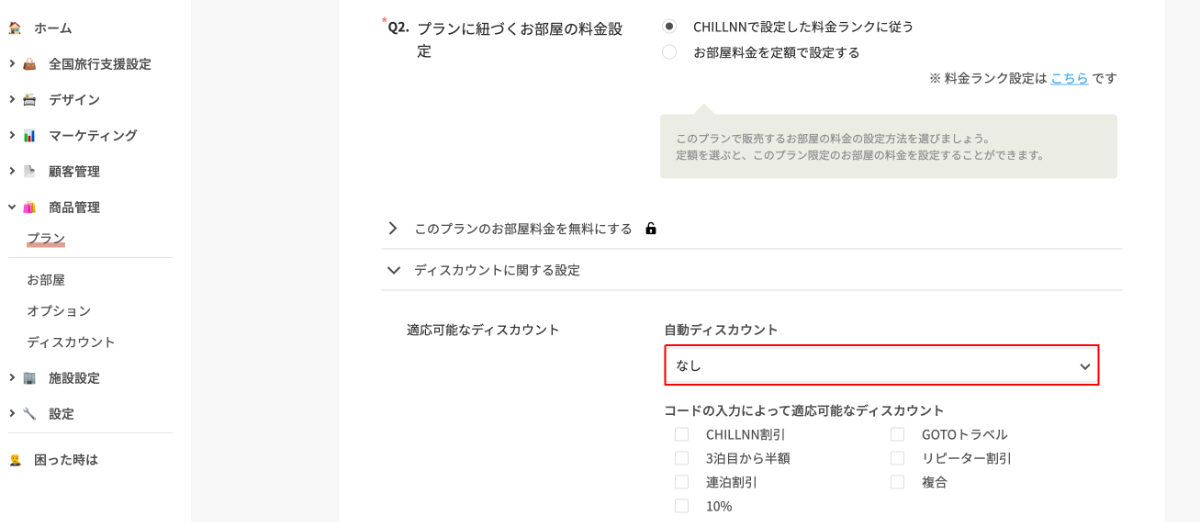The image size is (1200, 522).
Task: Select CHILLNNで設定した料金ランクに従う radio option
Action: point(669,26)
